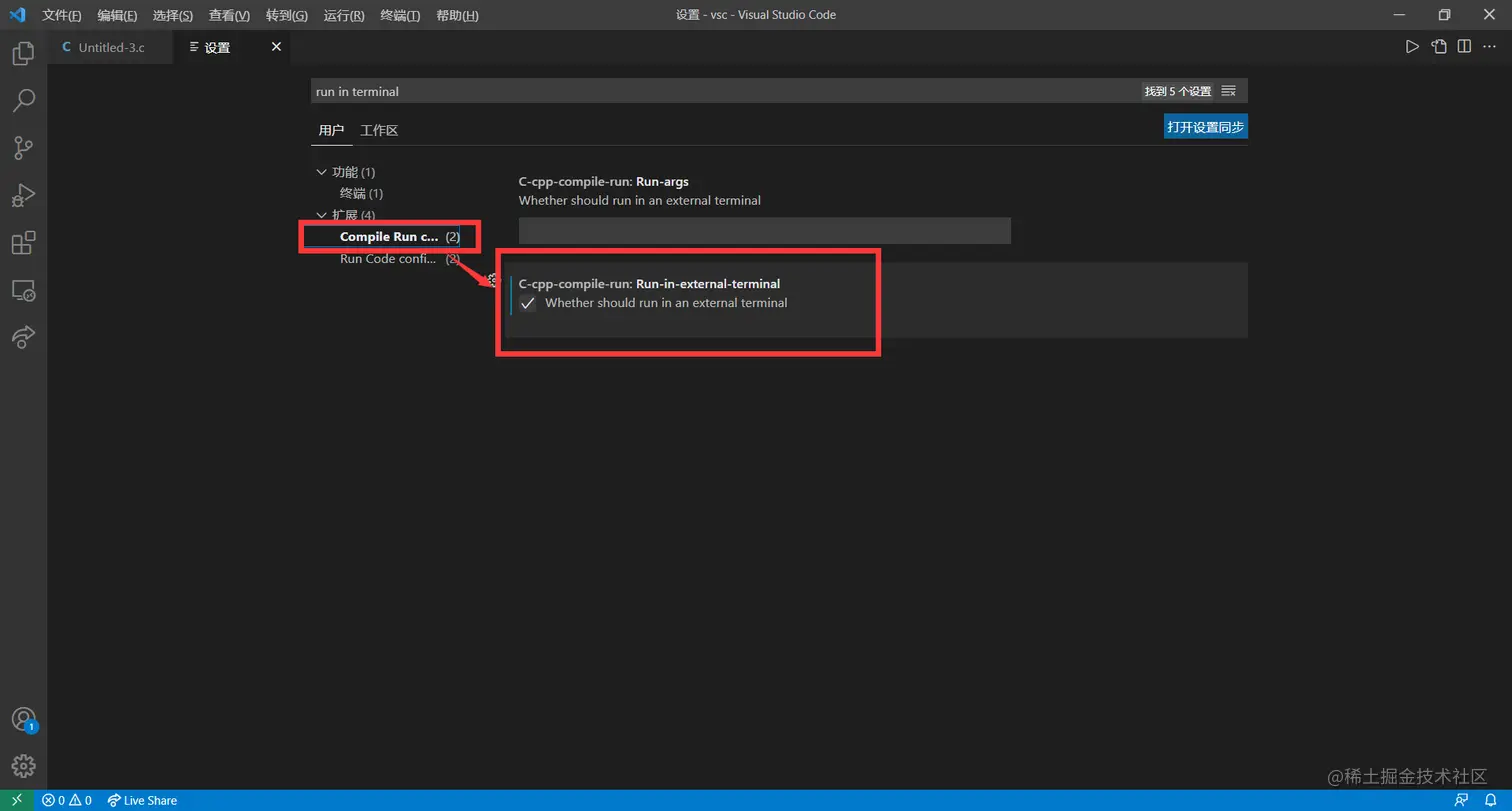
Task: Open the Search view in activity bar
Action: coord(23,101)
